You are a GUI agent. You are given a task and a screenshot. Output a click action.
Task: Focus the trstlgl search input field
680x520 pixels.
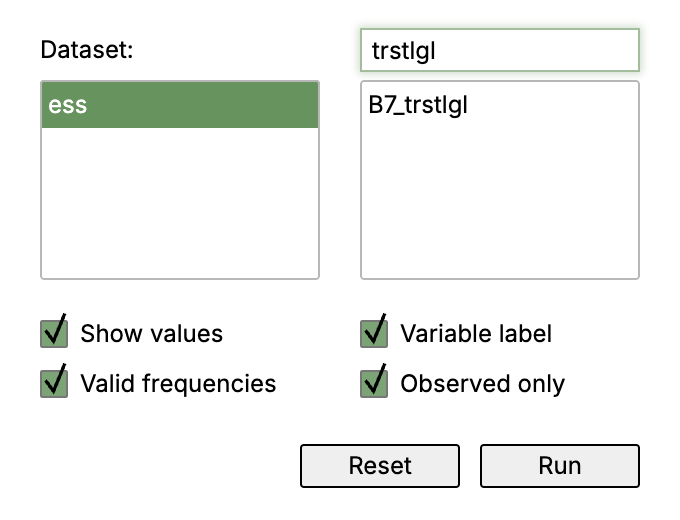(x=500, y=50)
